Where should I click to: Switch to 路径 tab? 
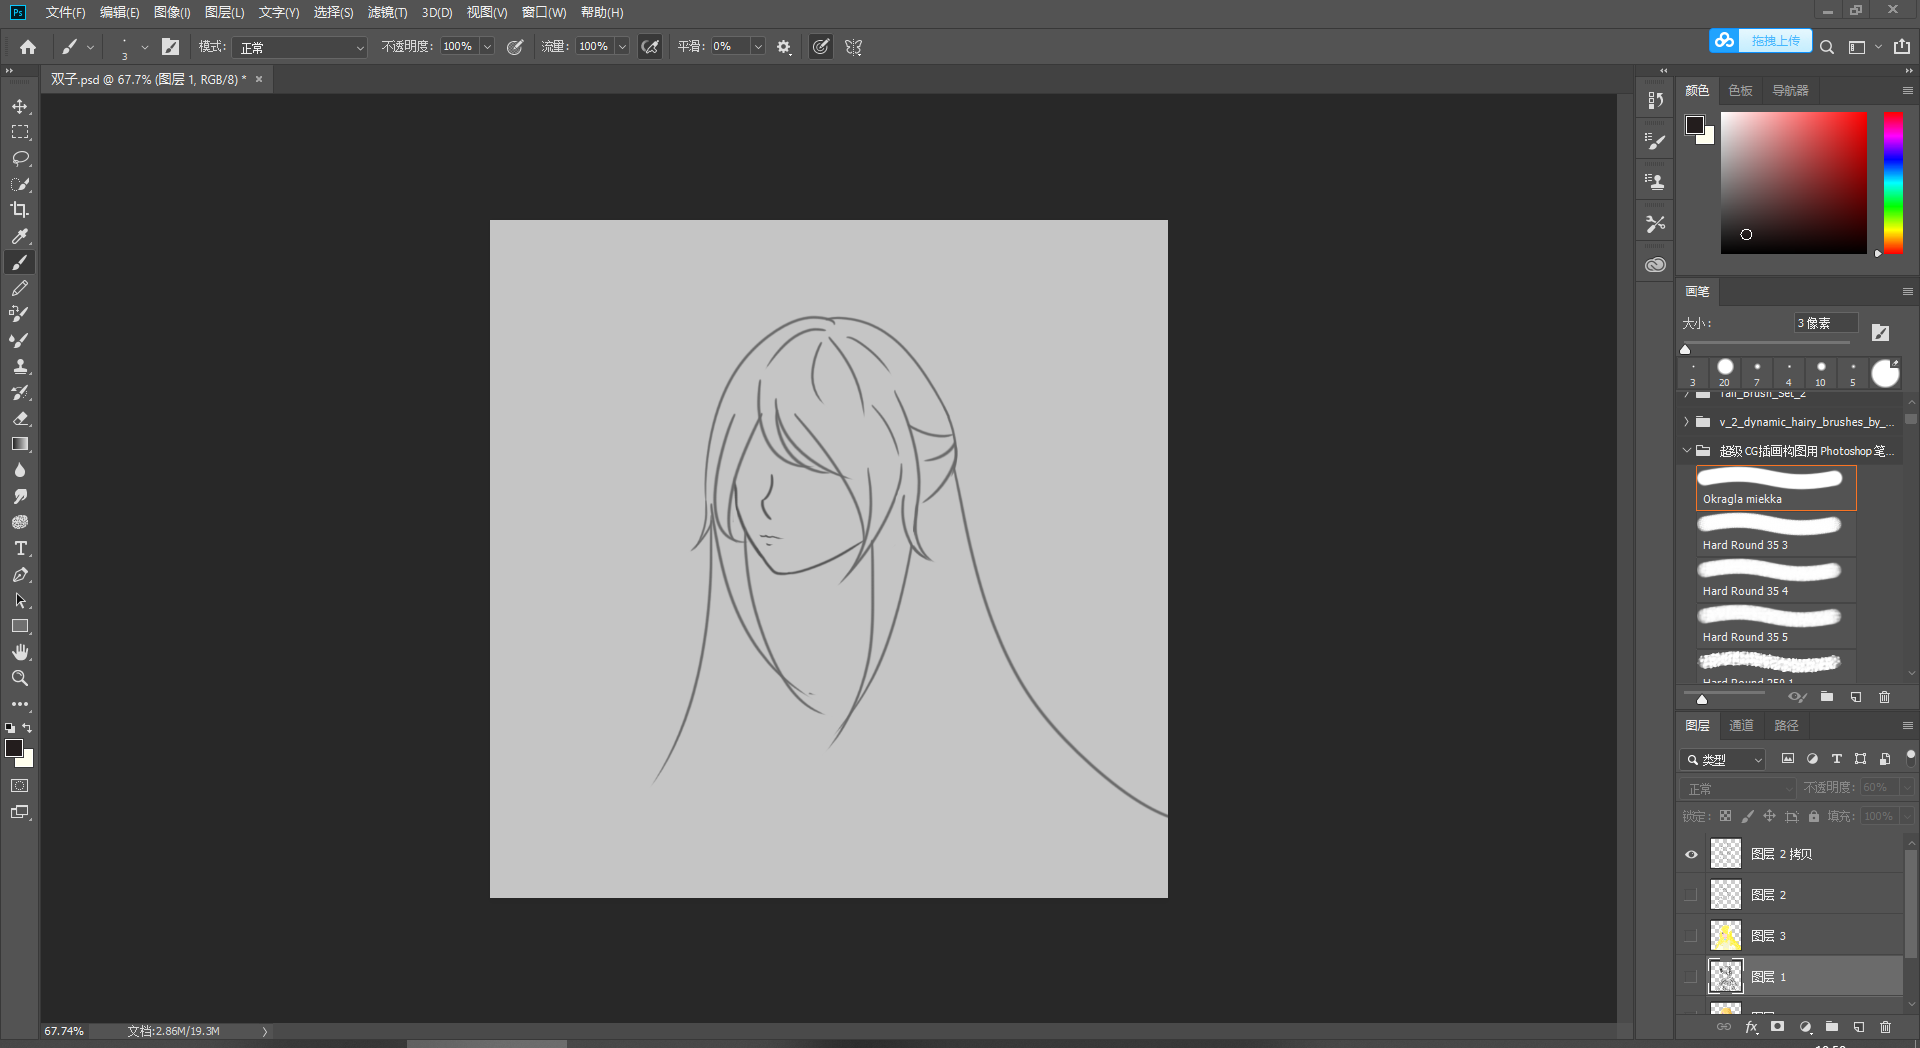(x=1786, y=726)
